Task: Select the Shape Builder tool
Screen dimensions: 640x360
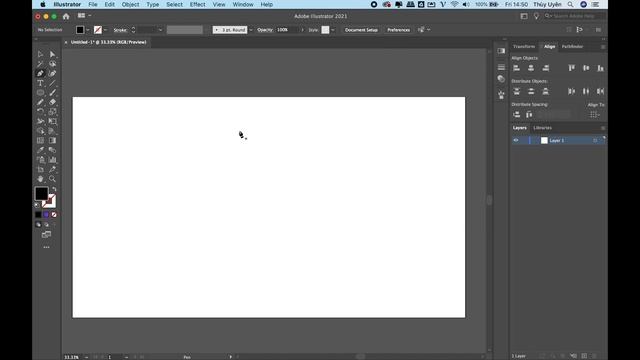Action: [x=40, y=131]
